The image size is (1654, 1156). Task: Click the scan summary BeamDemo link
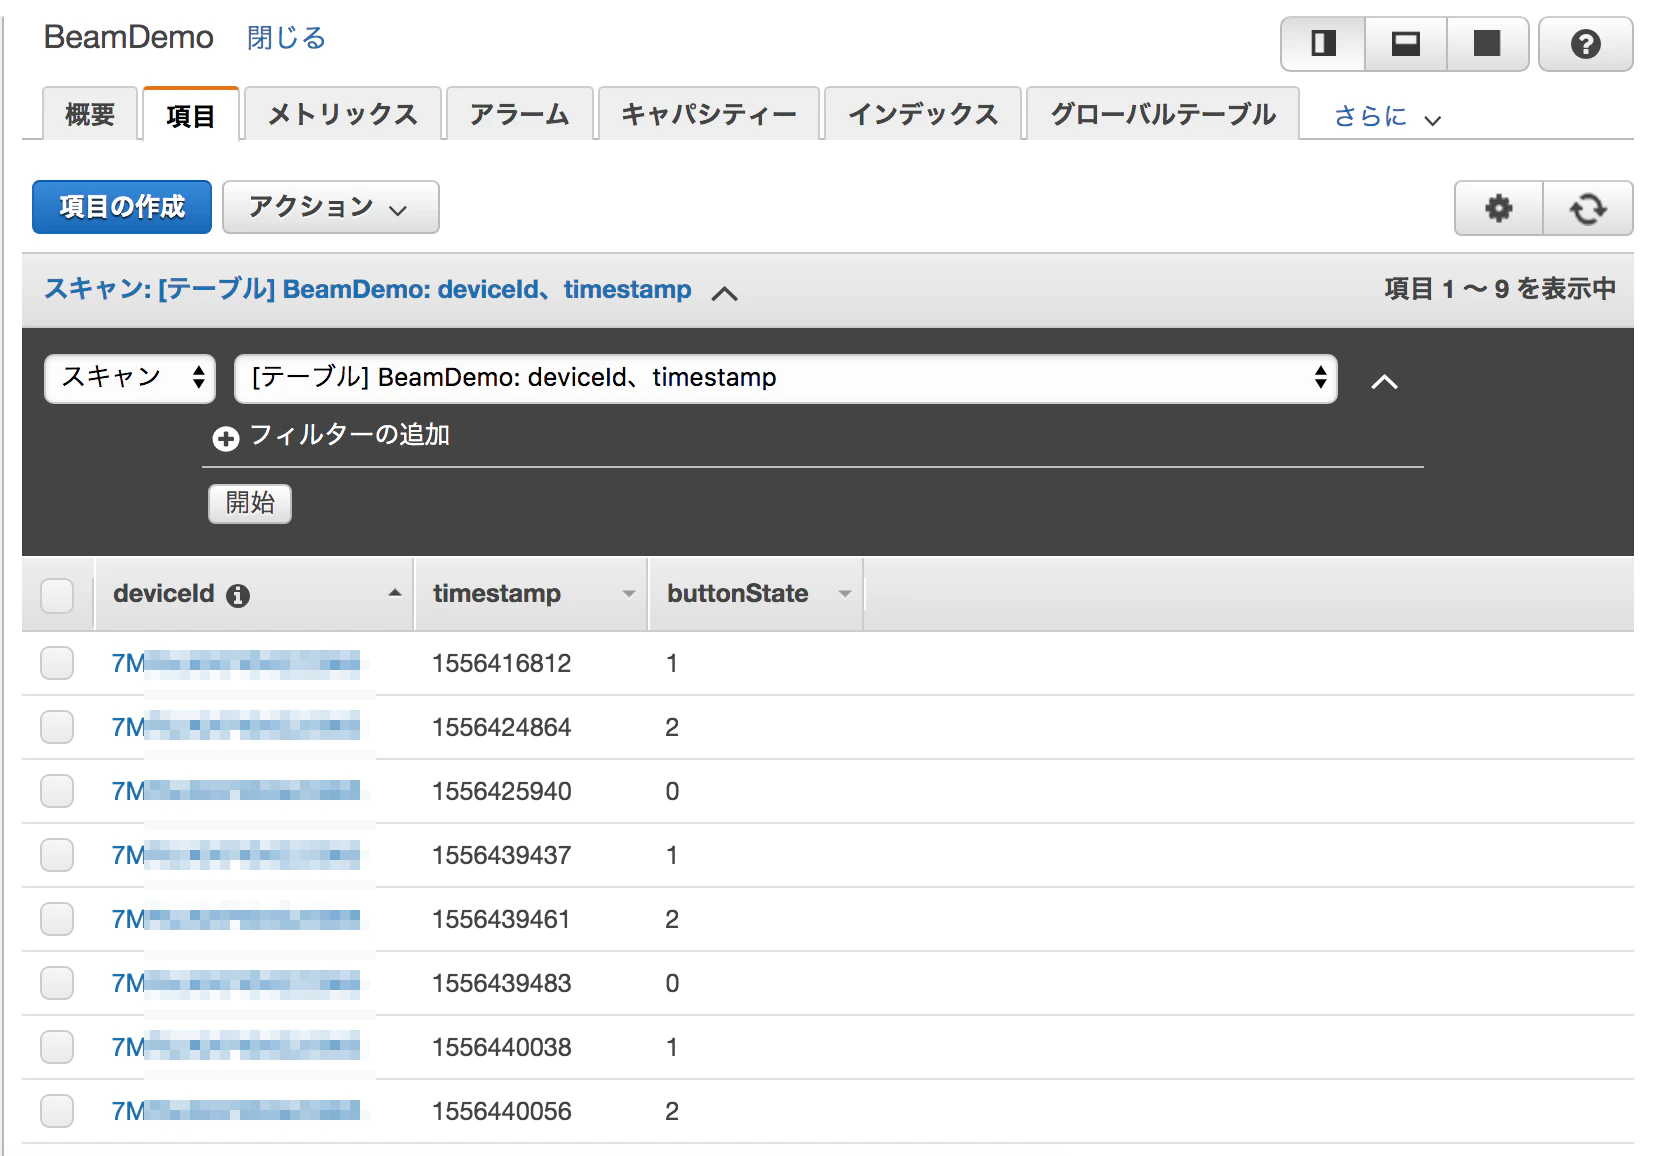pyautogui.click(x=367, y=289)
